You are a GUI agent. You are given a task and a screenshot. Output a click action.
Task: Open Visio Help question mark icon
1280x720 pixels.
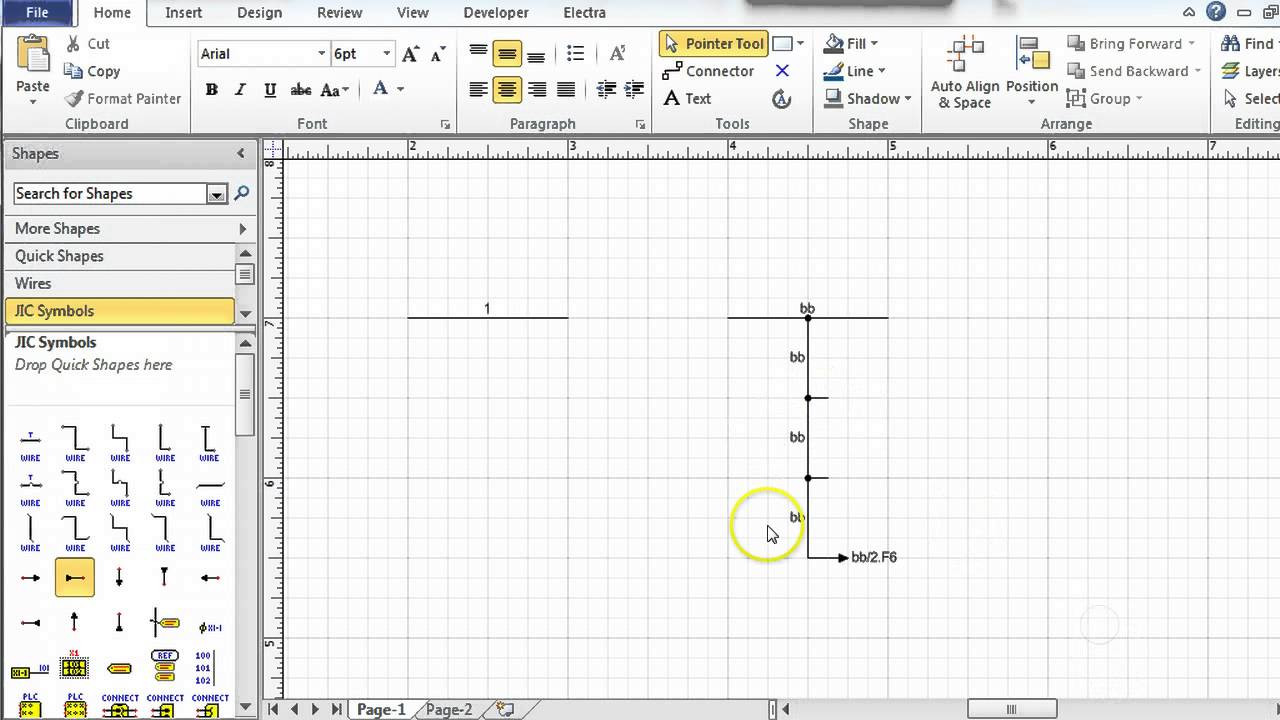[x=1216, y=12]
